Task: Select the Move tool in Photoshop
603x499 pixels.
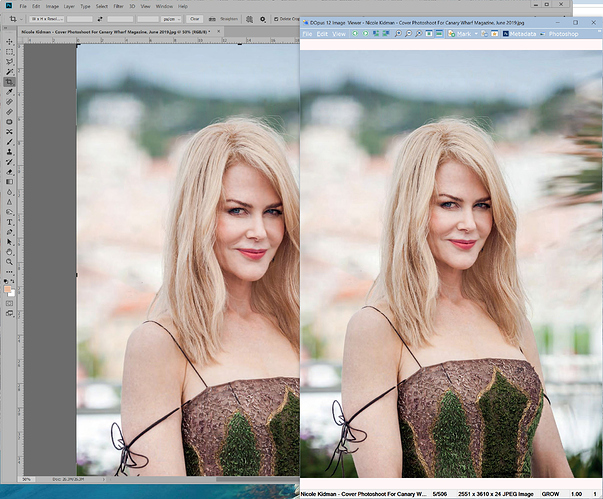Action: [x=9, y=42]
